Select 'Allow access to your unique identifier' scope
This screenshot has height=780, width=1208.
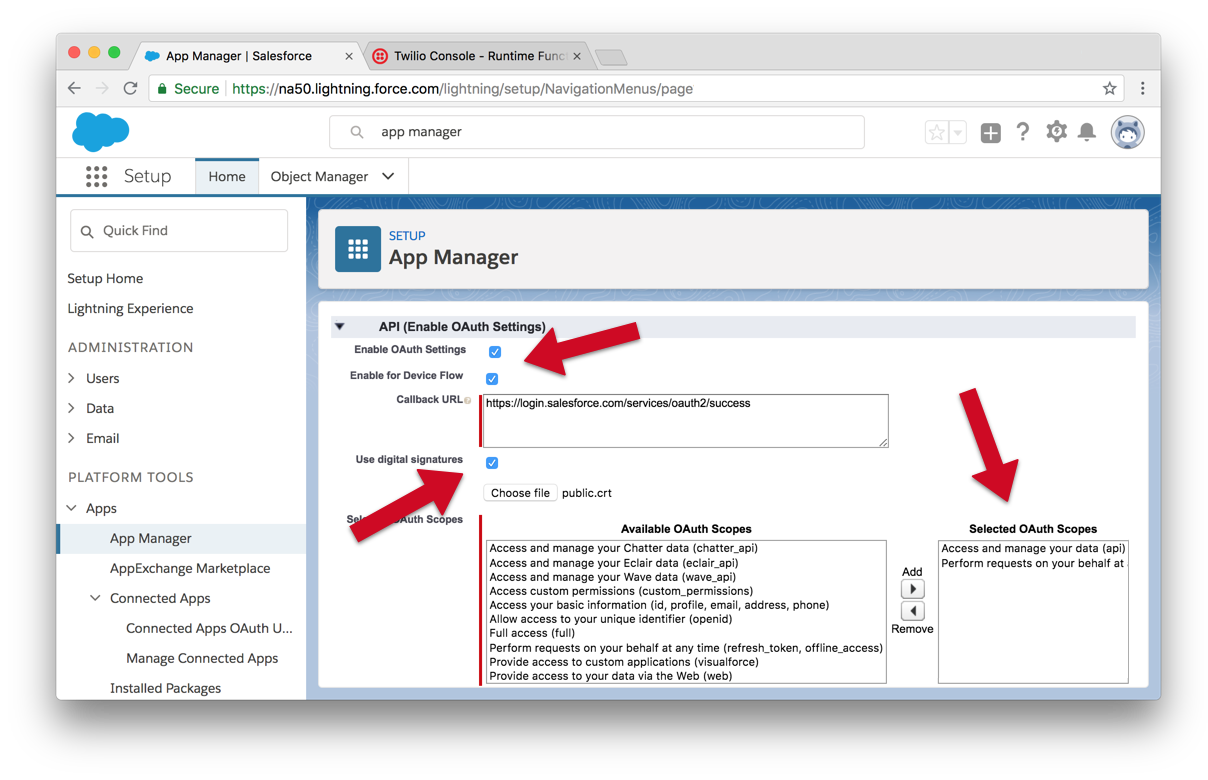pyautogui.click(x=611, y=619)
